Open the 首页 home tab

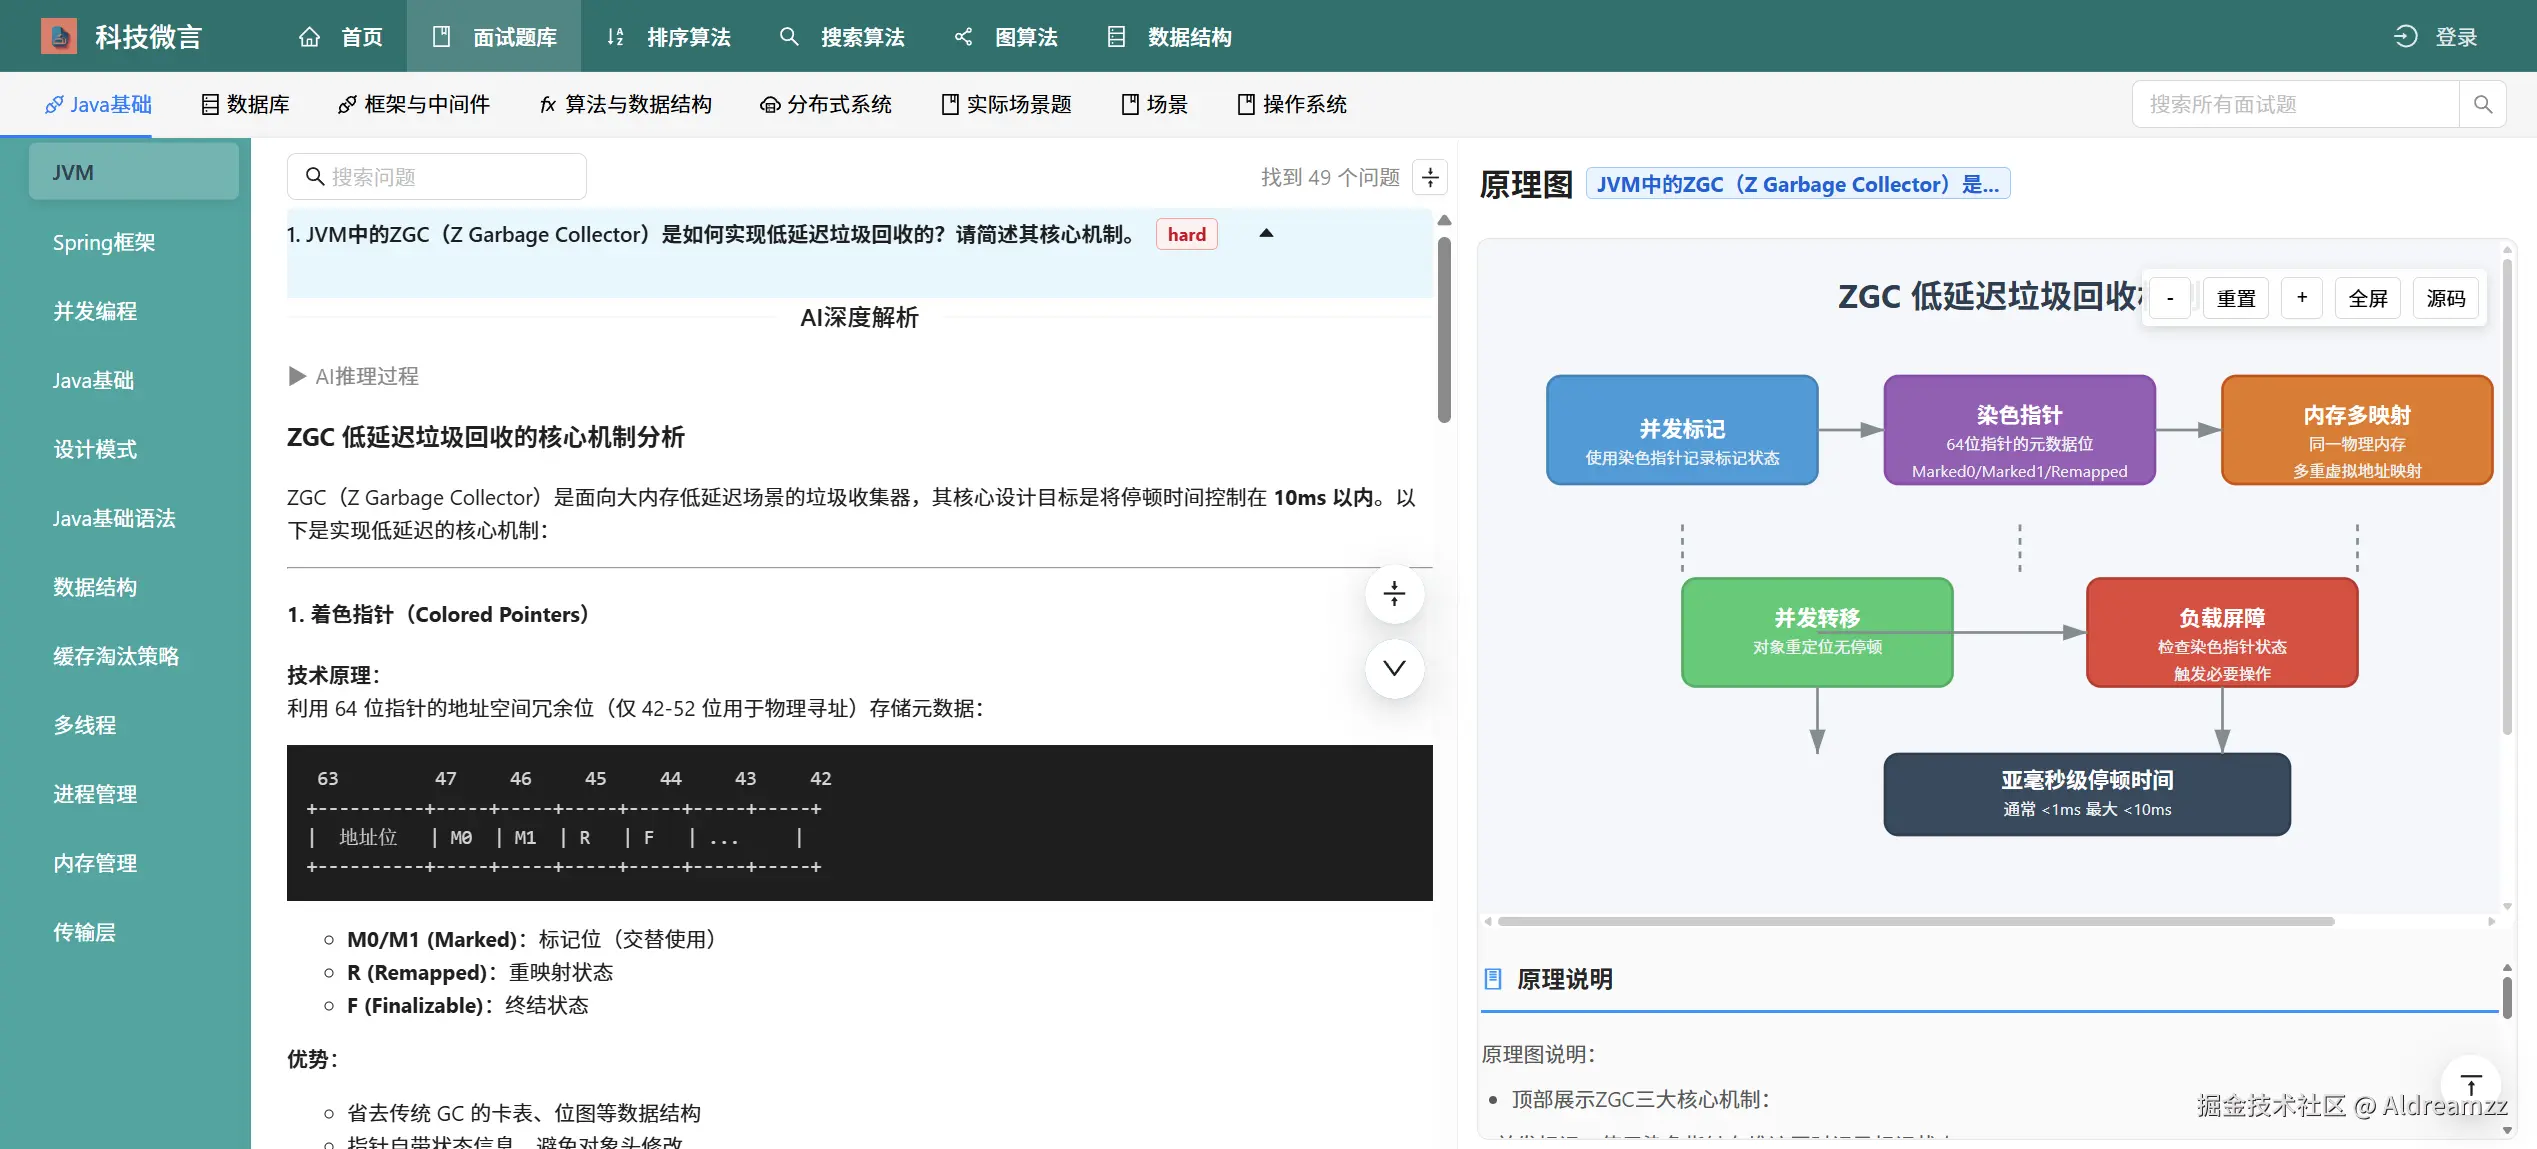point(341,37)
